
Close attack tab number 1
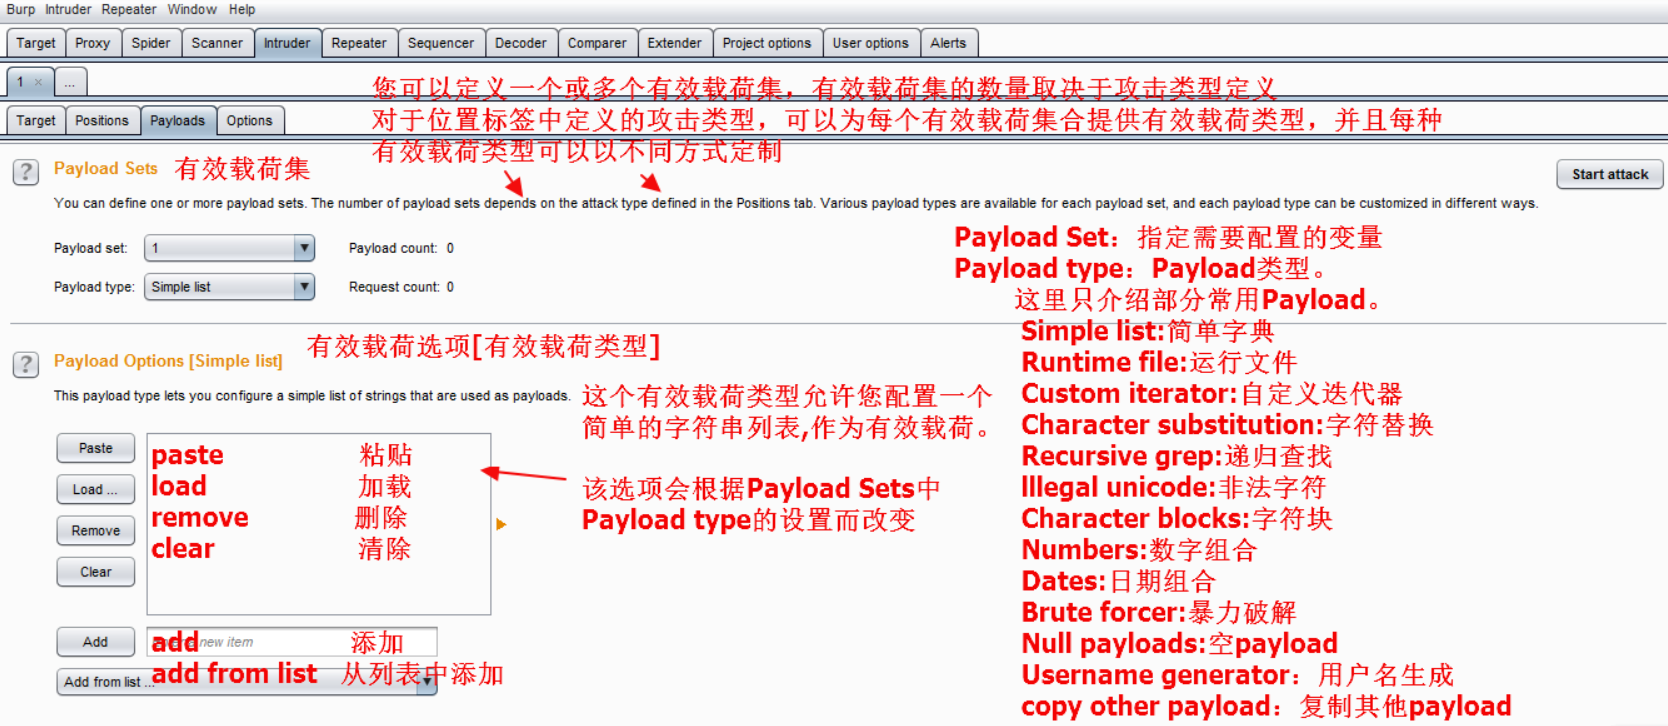(x=38, y=82)
